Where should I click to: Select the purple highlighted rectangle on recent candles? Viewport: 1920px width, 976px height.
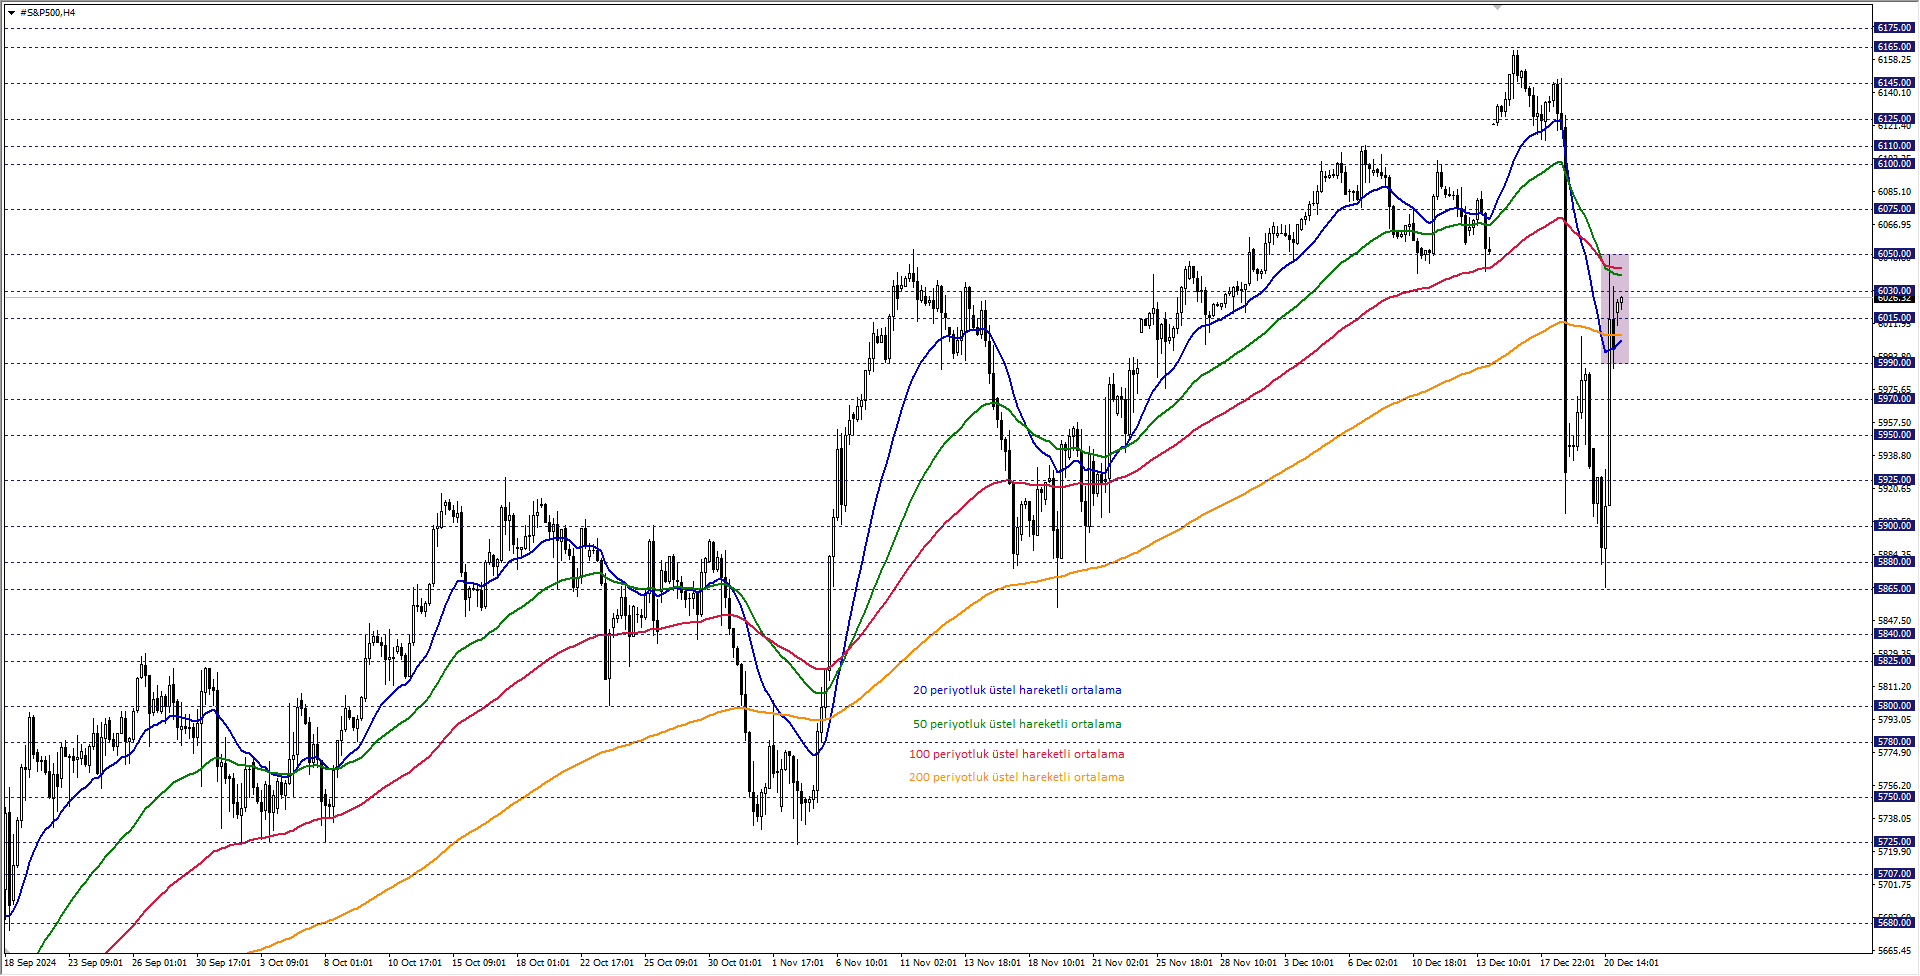[1615, 308]
